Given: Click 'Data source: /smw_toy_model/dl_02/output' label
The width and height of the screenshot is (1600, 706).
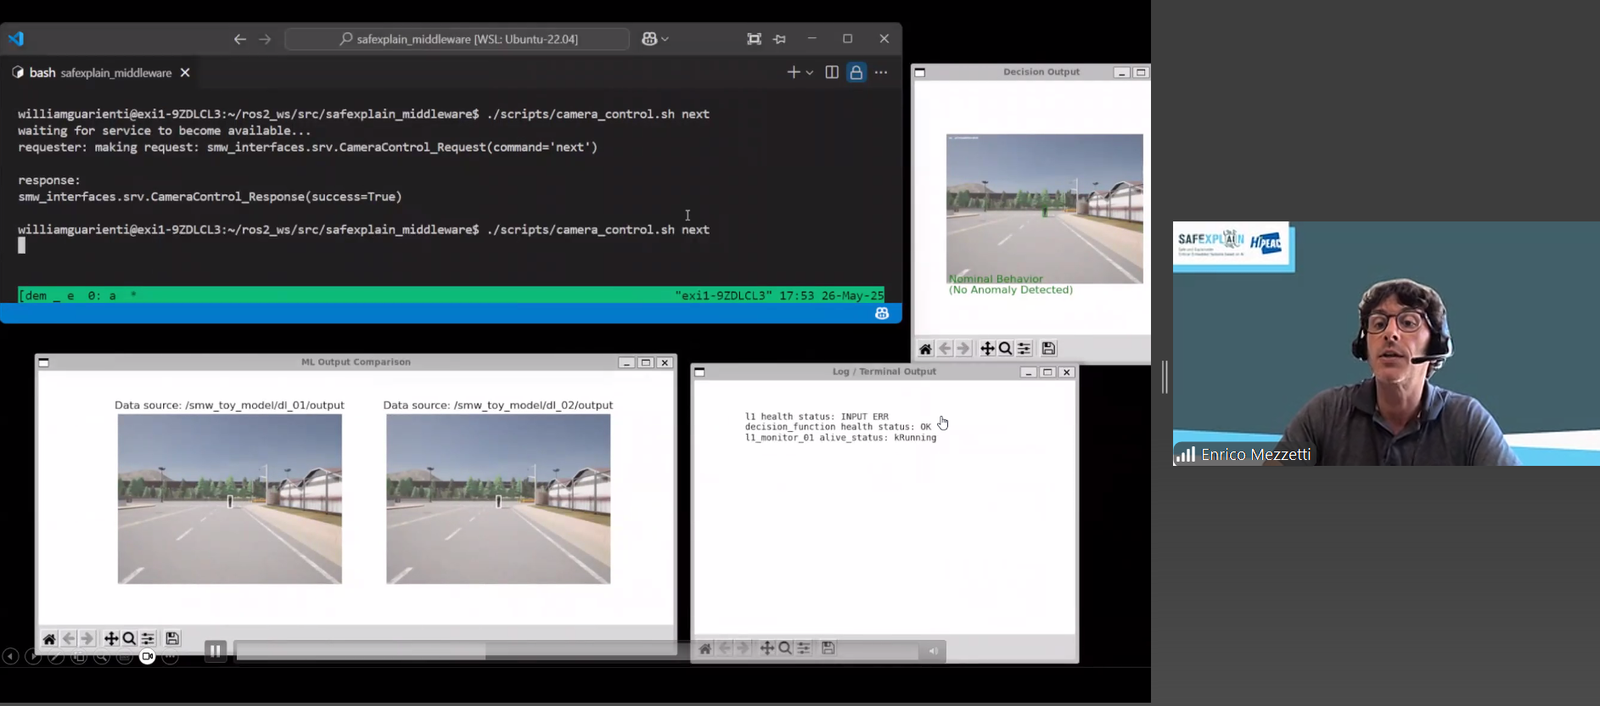Looking at the screenshot, I should (498, 405).
